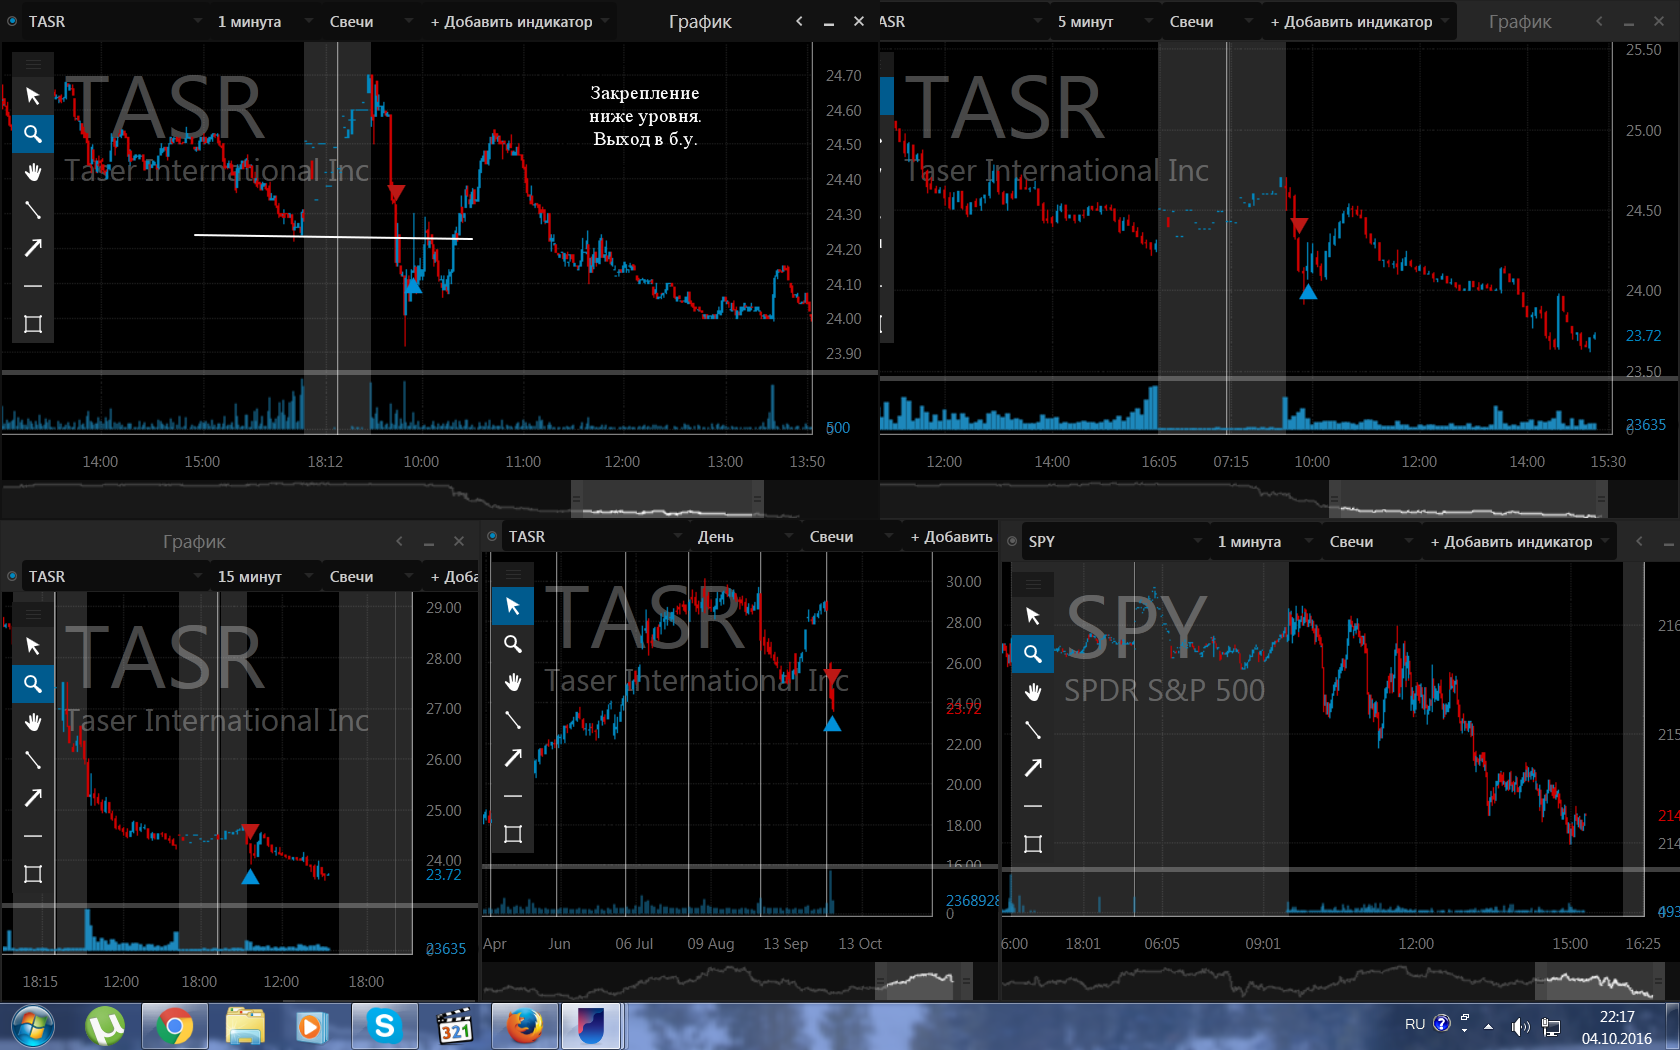This screenshot has height=1050, width=1680.
Task: Open the 'Свечи' chart type dropdown in top-left chart
Action: point(370,21)
